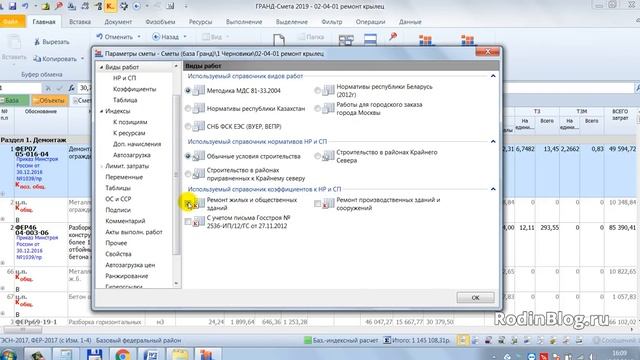Collapse the Индексы tree node
The image size is (640, 360).
click(x=102, y=111)
